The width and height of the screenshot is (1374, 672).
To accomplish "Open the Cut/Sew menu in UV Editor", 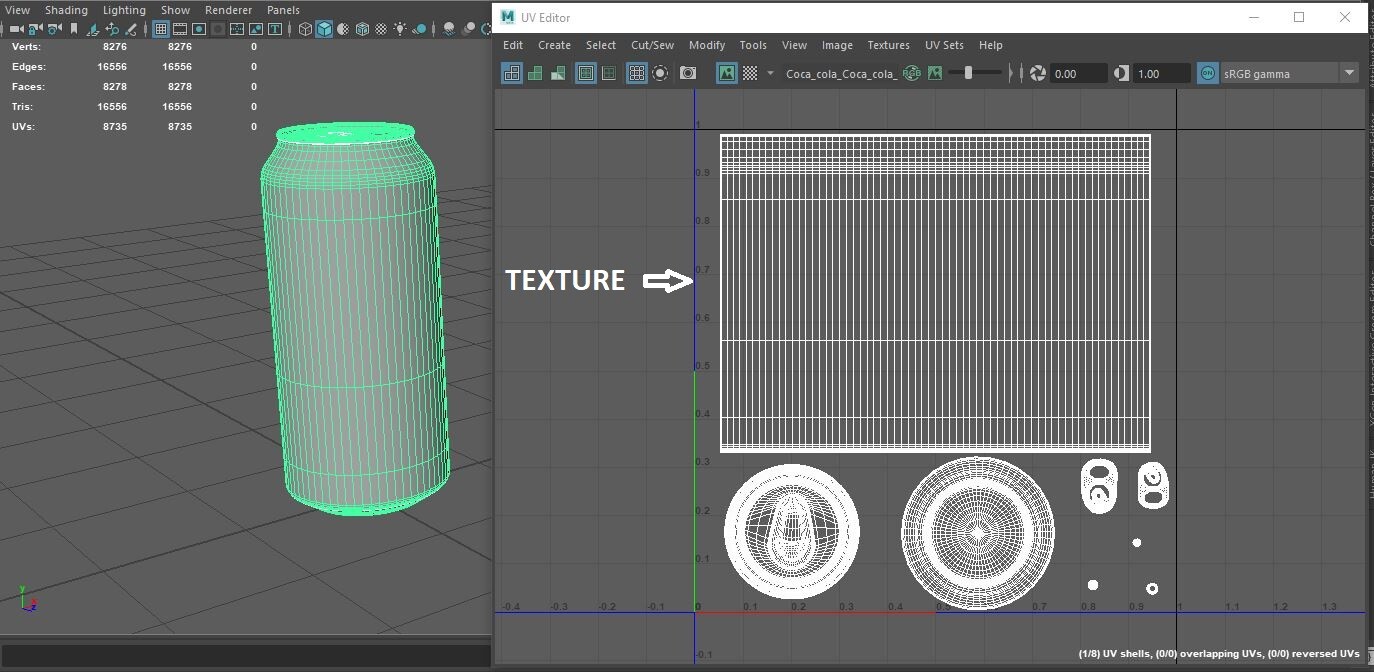I will point(652,45).
